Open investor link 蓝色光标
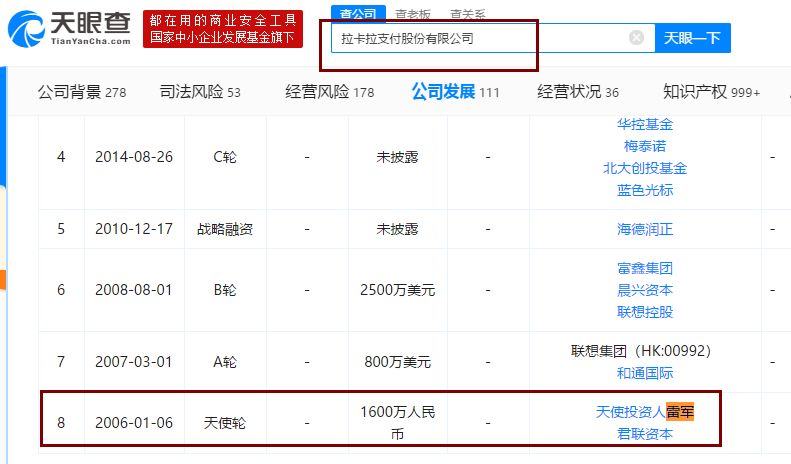 tap(645, 190)
